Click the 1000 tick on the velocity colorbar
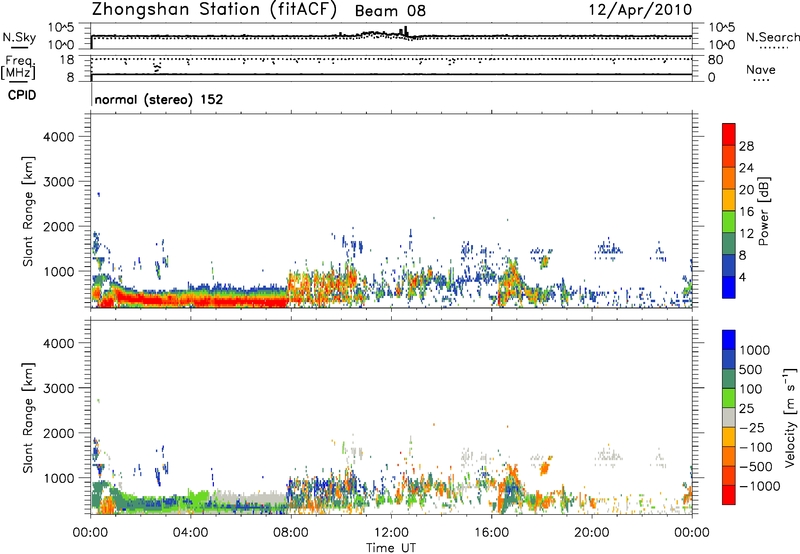The width and height of the screenshot is (800, 554). click(x=755, y=350)
